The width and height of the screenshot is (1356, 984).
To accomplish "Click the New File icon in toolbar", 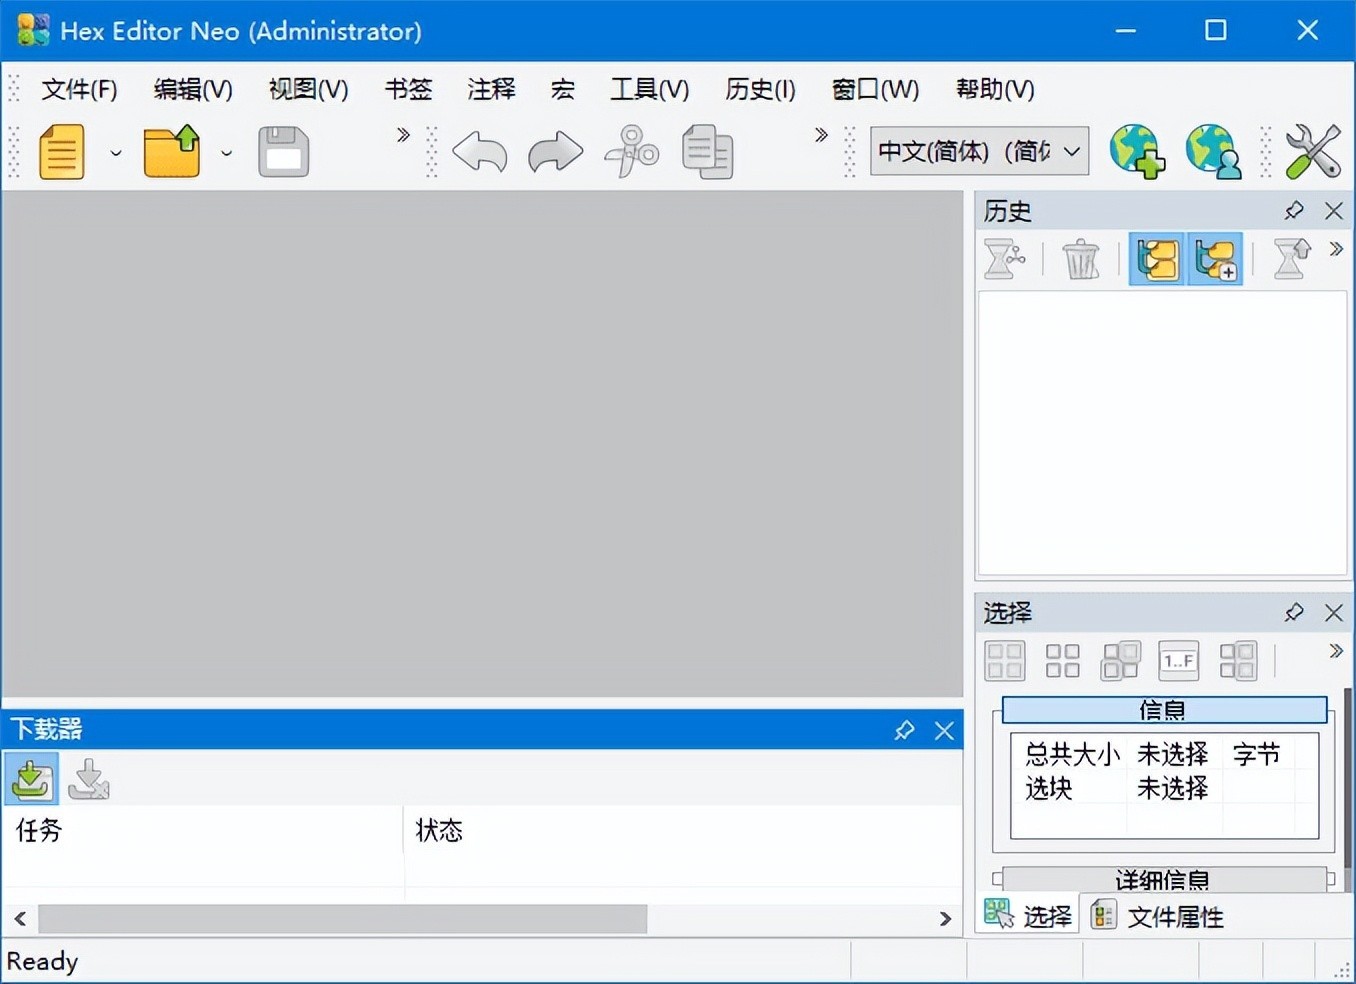I will pos(61,152).
